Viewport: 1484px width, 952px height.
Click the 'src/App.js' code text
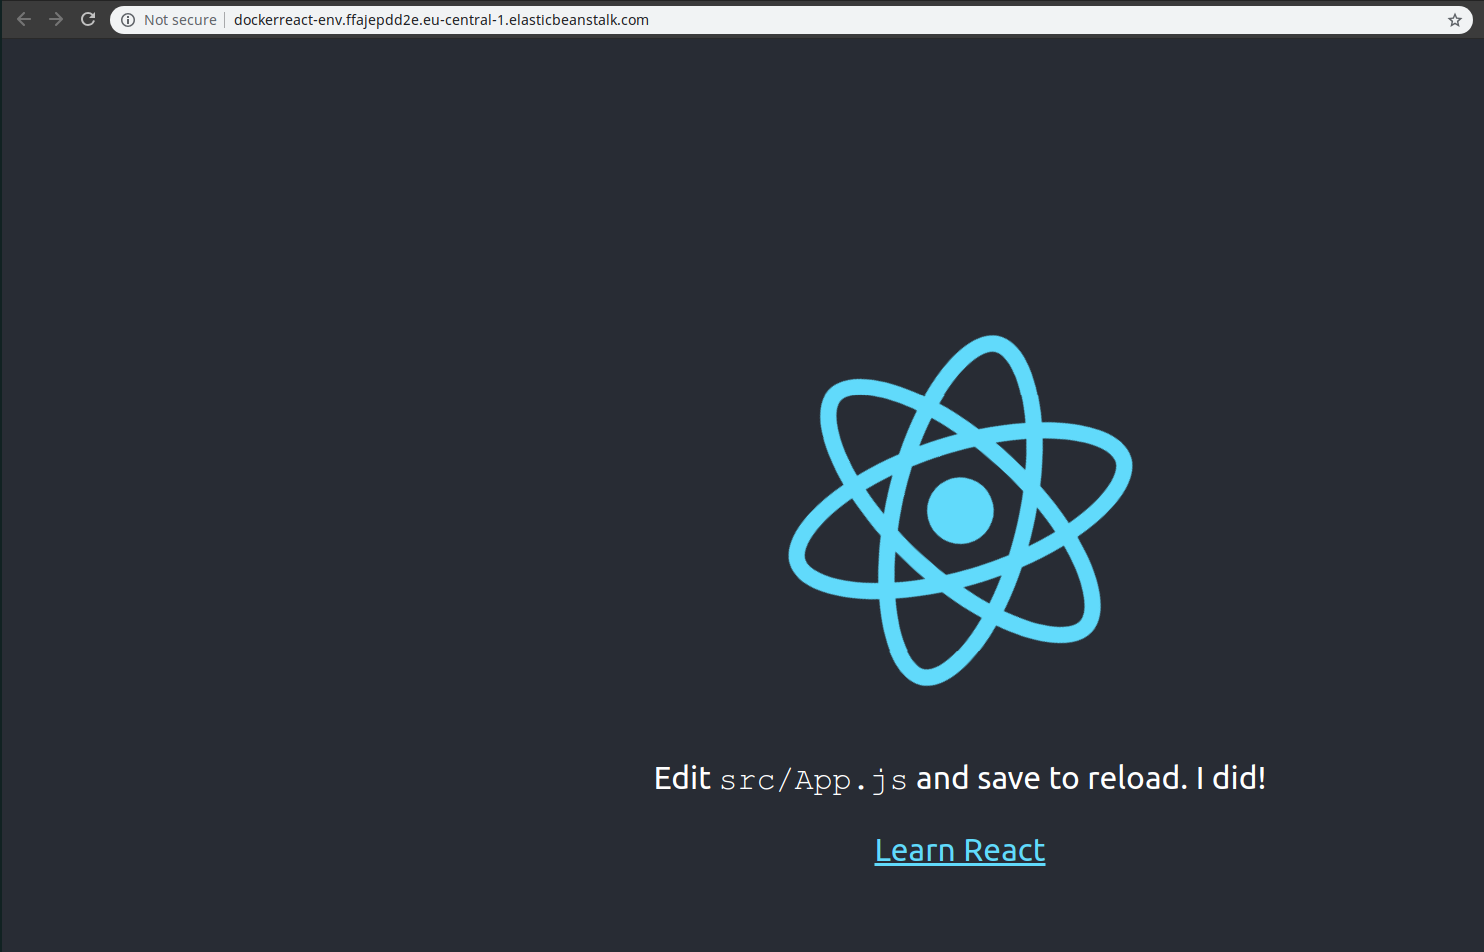pyautogui.click(x=813, y=779)
